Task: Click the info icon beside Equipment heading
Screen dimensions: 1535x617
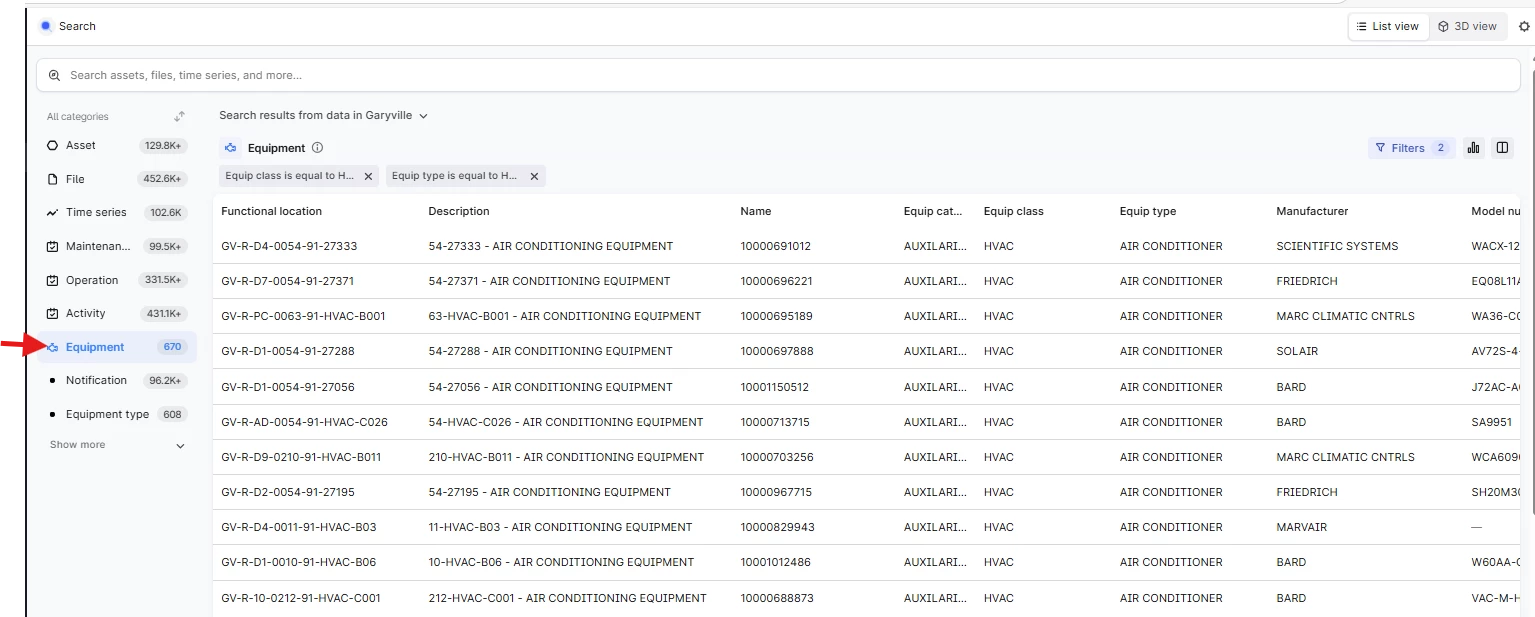Action: (317, 148)
